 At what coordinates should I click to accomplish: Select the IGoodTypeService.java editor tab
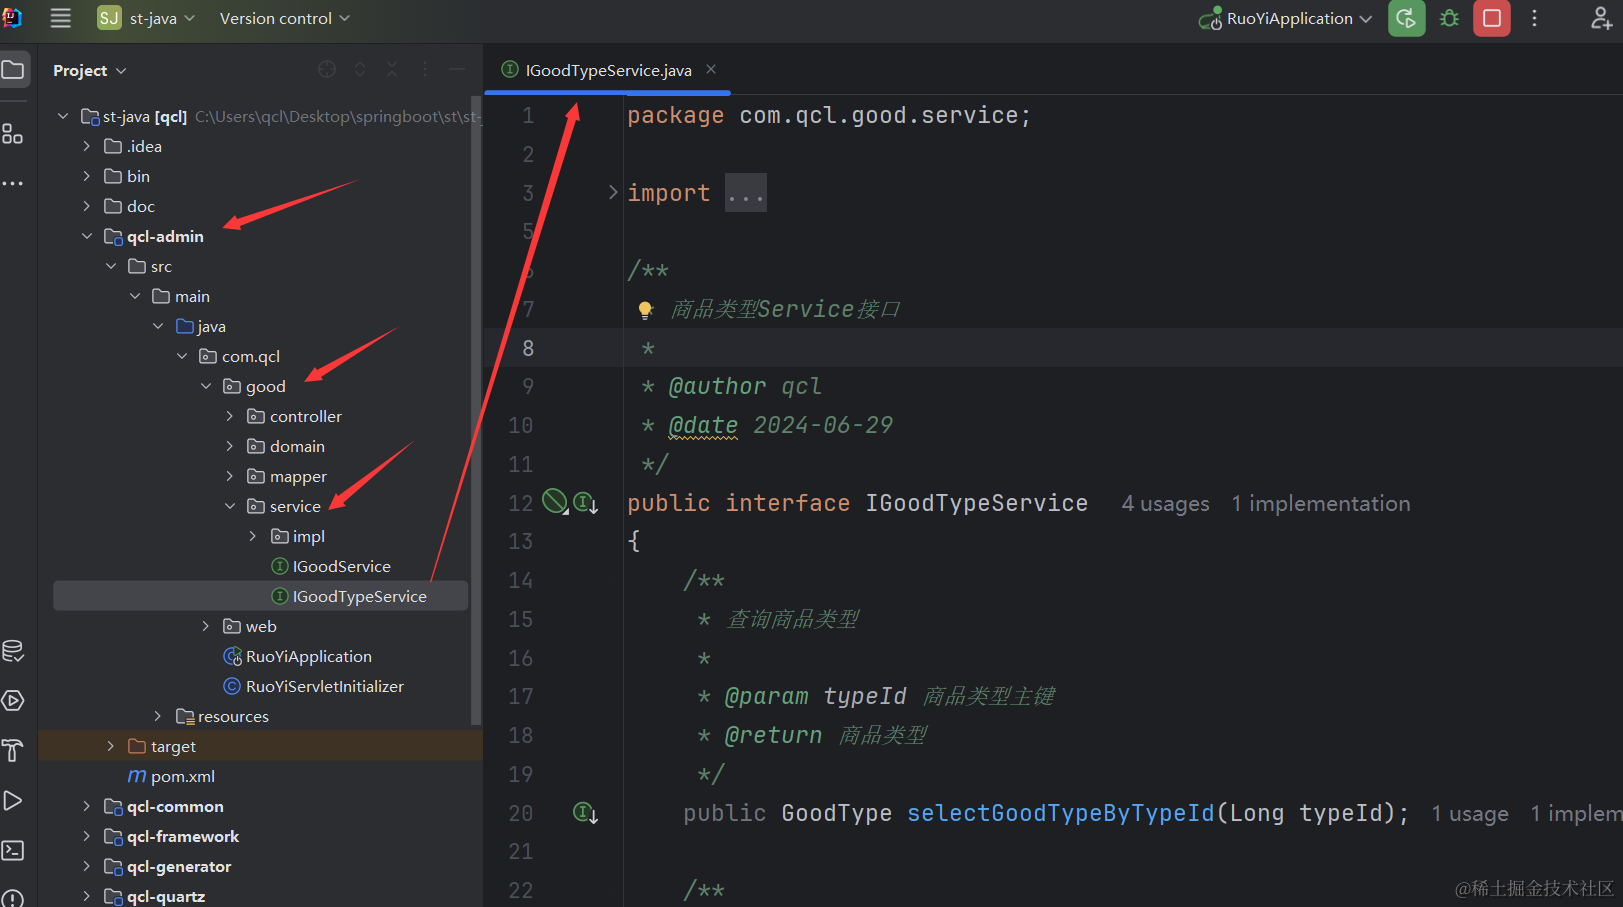pyautogui.click(x=607, y=70)
